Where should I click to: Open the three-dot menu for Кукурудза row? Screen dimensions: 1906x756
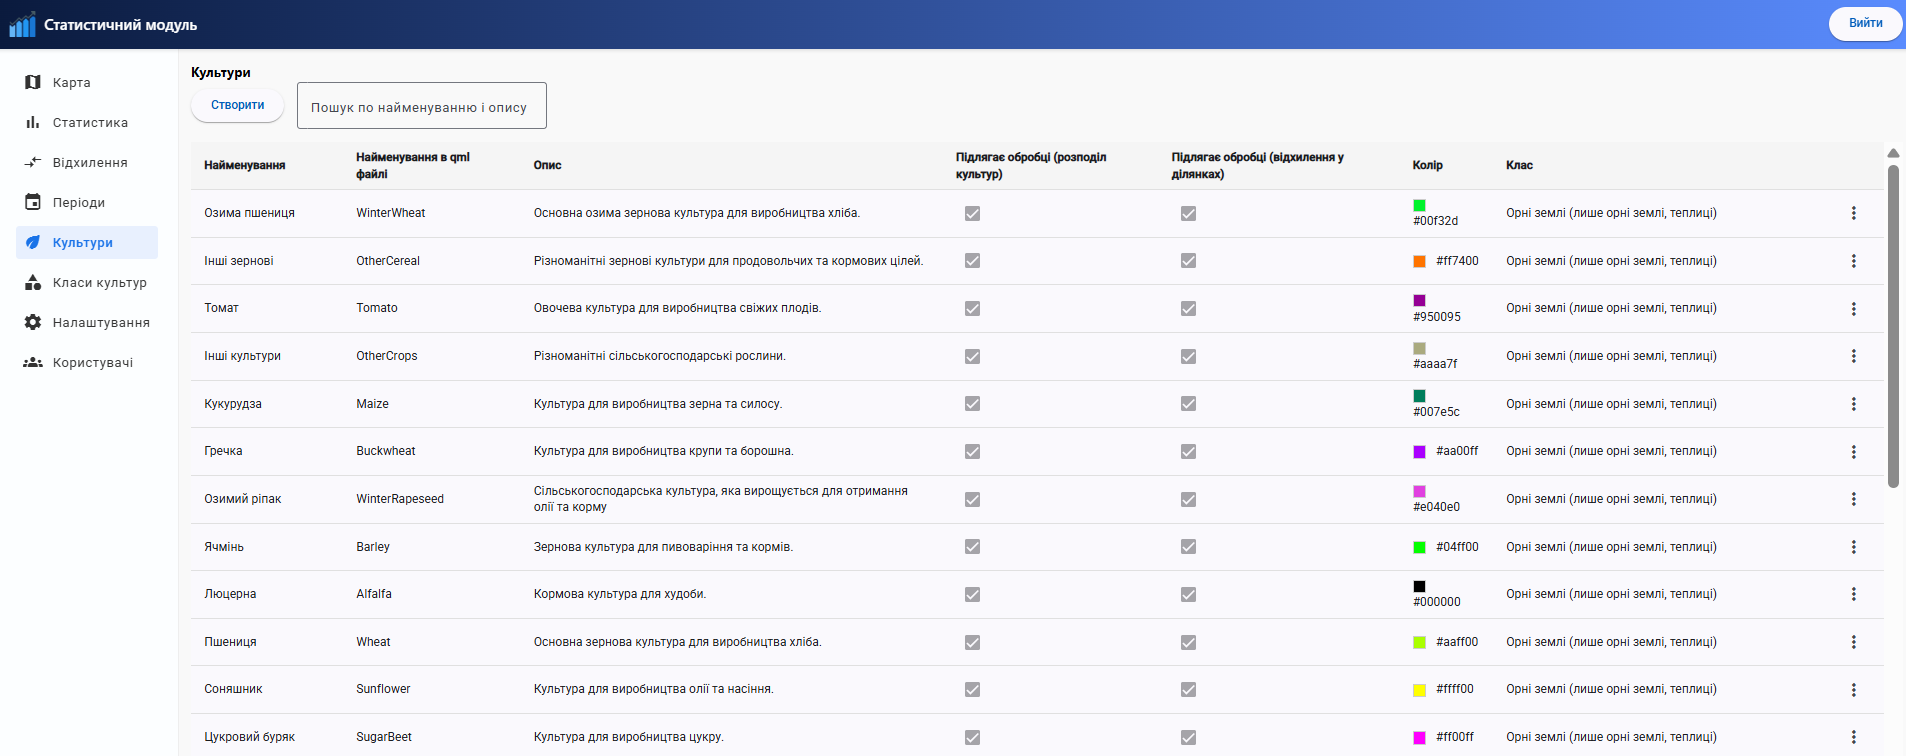pyautogui.click(x=1853, y=404)
